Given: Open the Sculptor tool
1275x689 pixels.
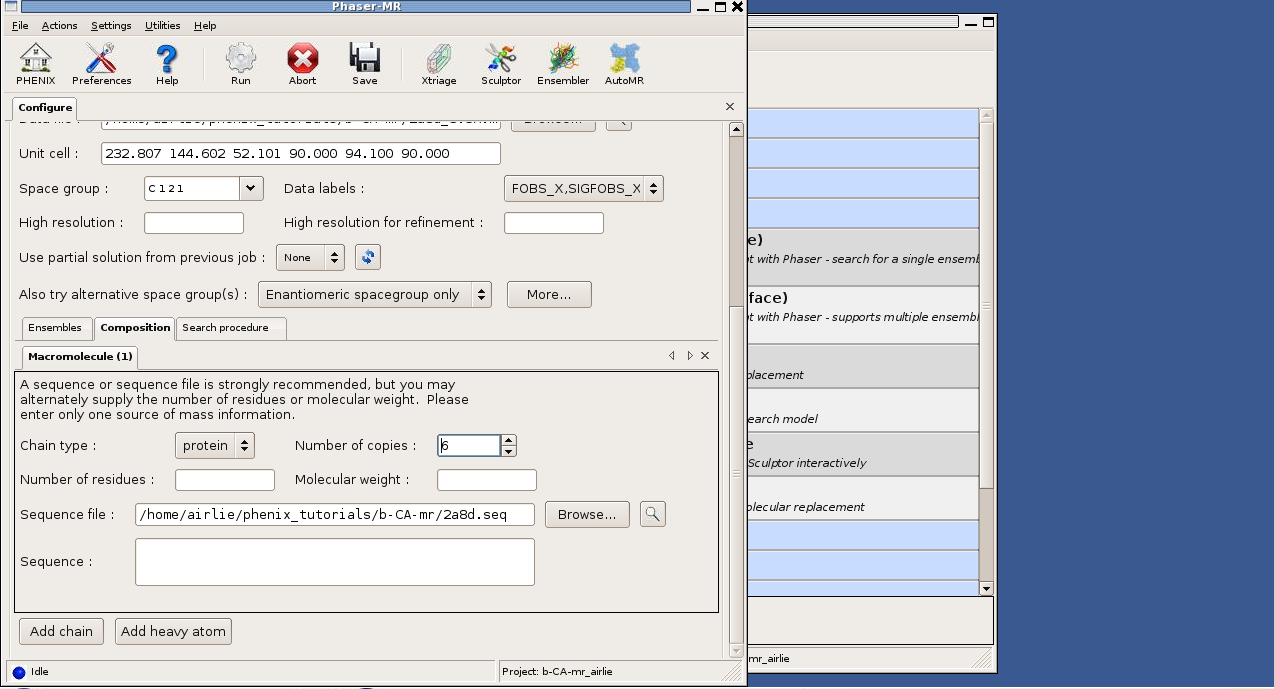Looking at the screenshot, I should (x=500, y=64).
